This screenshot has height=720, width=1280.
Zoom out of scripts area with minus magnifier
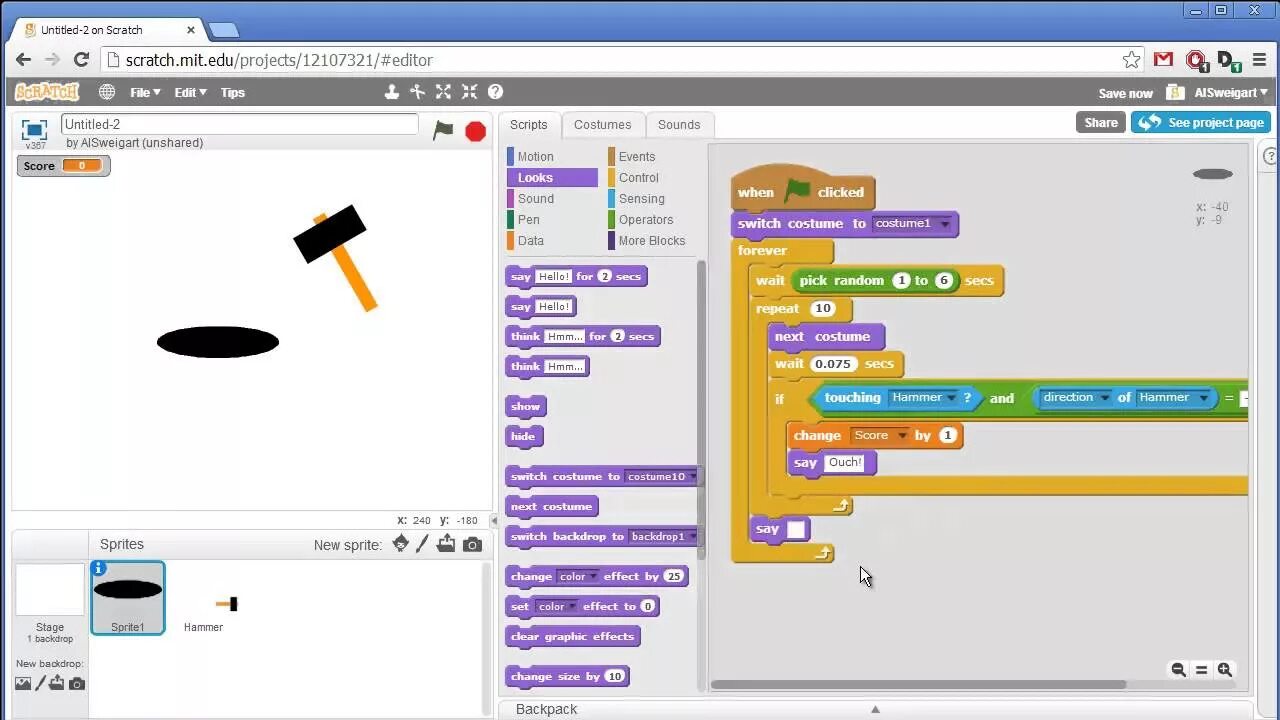click(x=1179, y=670)
